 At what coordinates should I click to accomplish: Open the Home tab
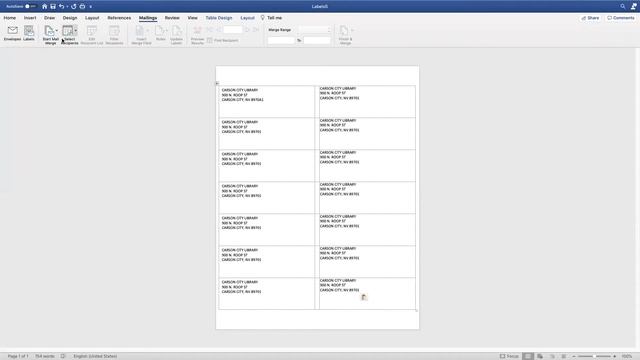point(10,18)
